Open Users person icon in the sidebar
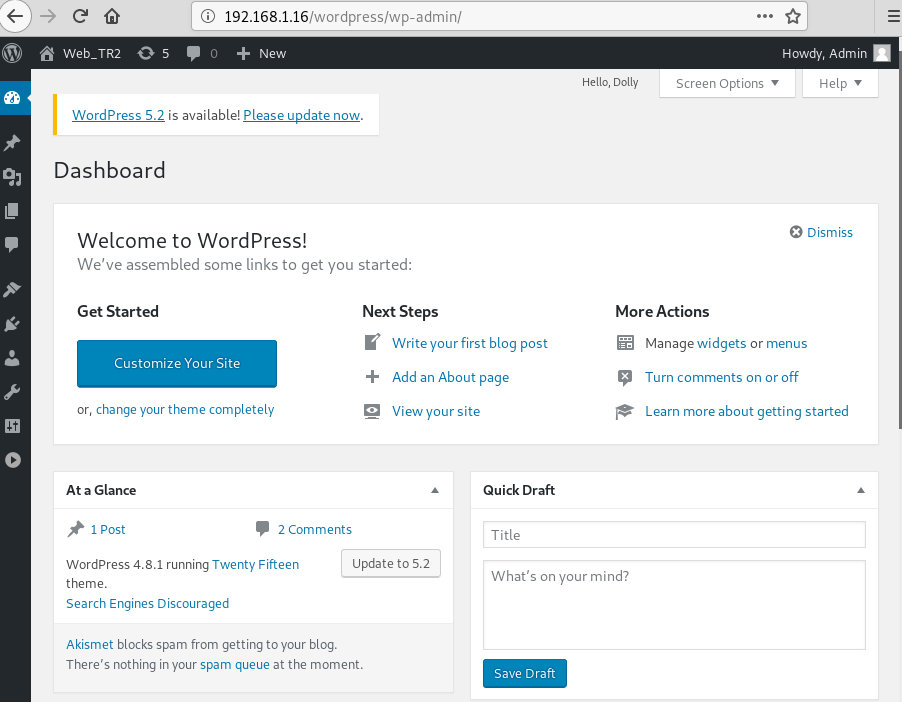902x702 pixels. point(12,357)
